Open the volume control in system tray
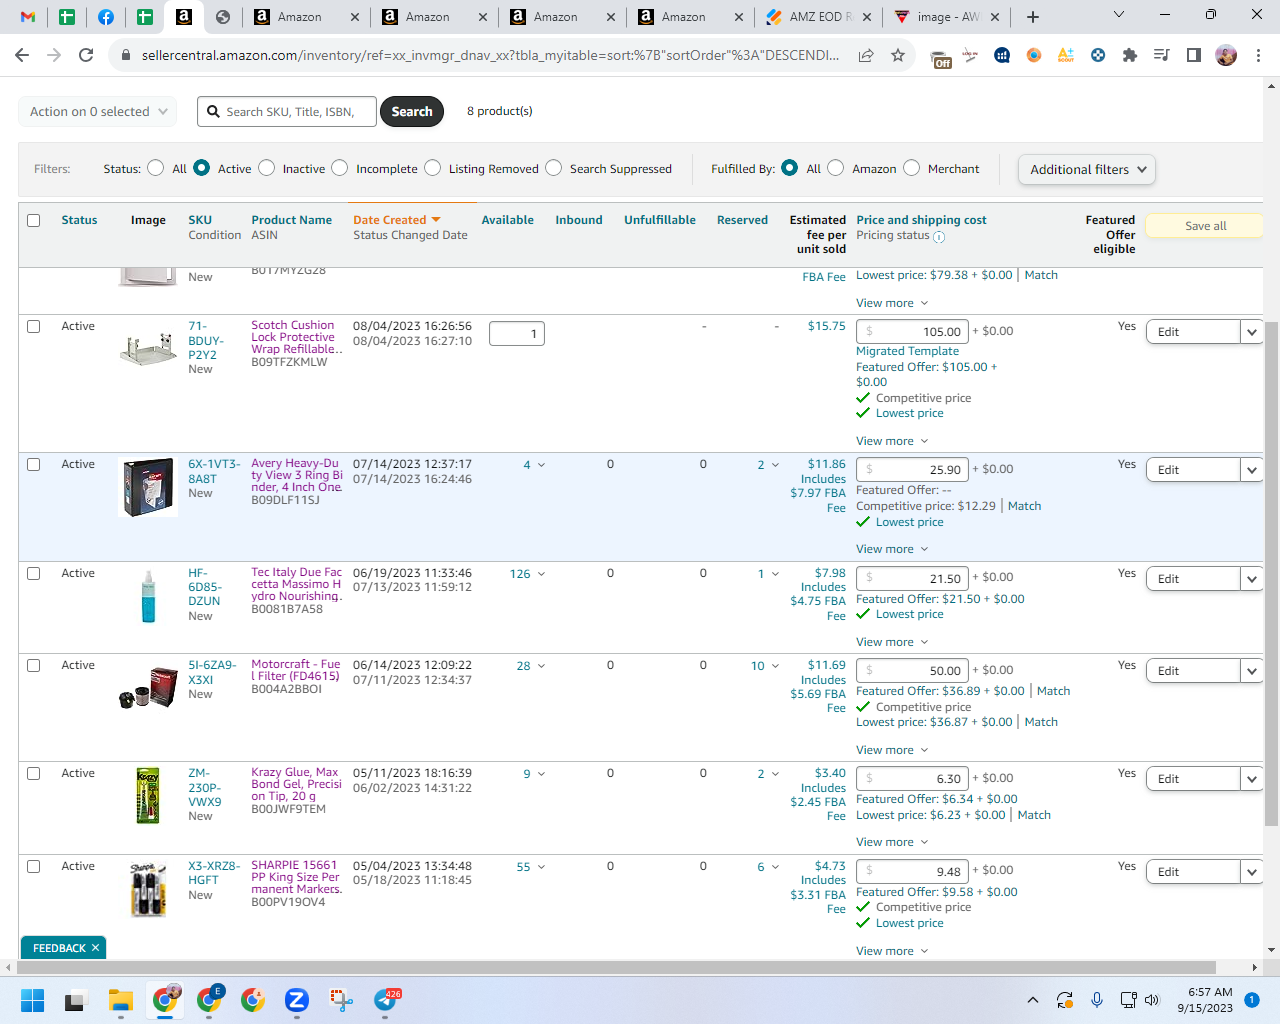The width and height of the screenshot is (1280, 1024). point(1152,1000)
